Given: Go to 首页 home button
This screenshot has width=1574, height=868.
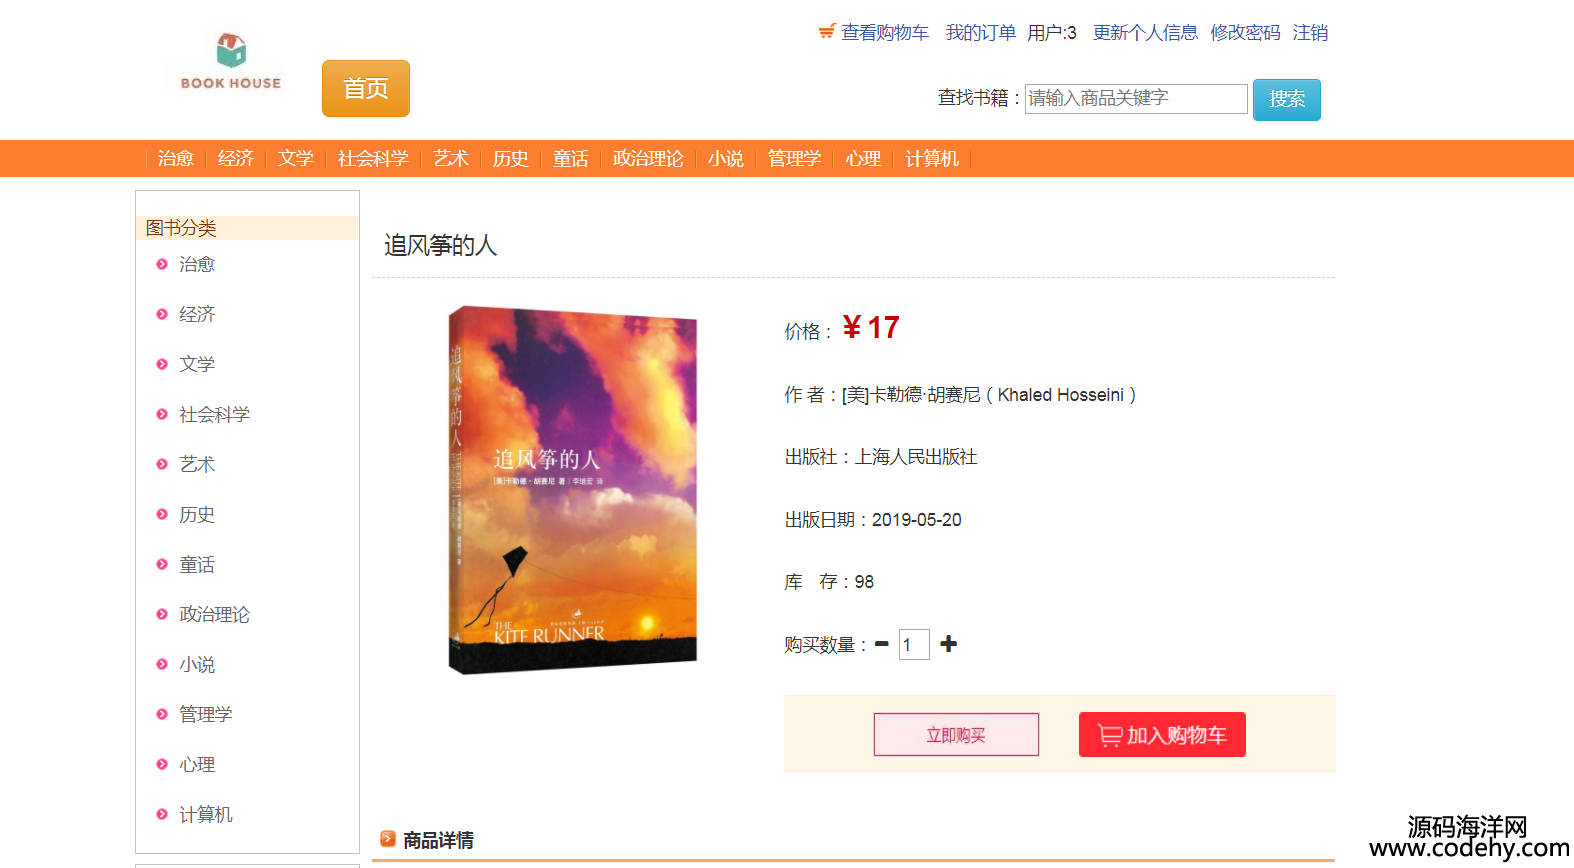Looking at the screenshot, I should coord(366,88).
